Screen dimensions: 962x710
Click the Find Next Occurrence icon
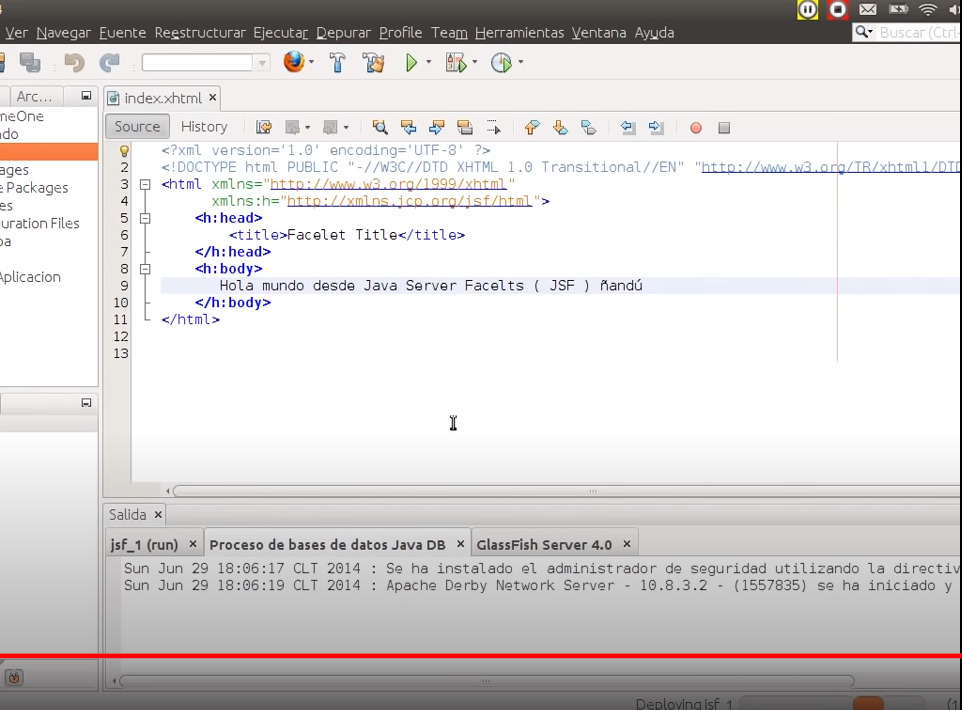436,127
